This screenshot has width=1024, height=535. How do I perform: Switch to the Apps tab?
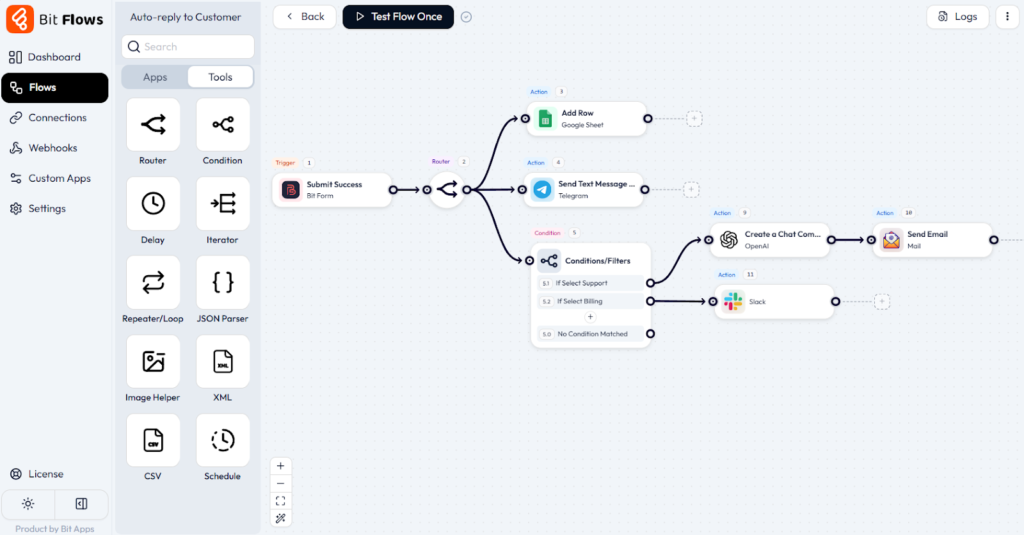(x=155, y=77)
